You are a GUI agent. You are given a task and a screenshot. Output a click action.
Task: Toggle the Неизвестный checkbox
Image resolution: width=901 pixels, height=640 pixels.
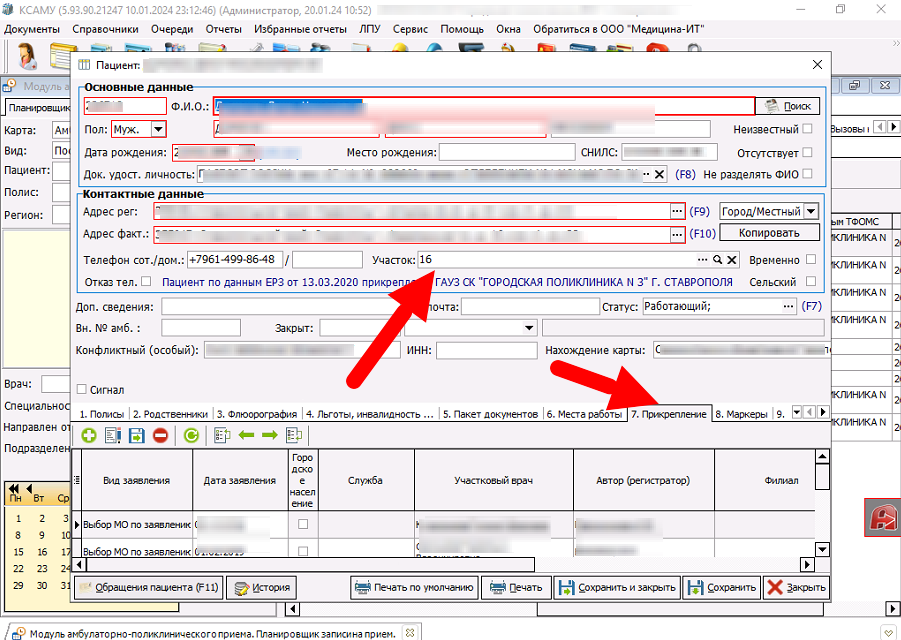[807, 129]
